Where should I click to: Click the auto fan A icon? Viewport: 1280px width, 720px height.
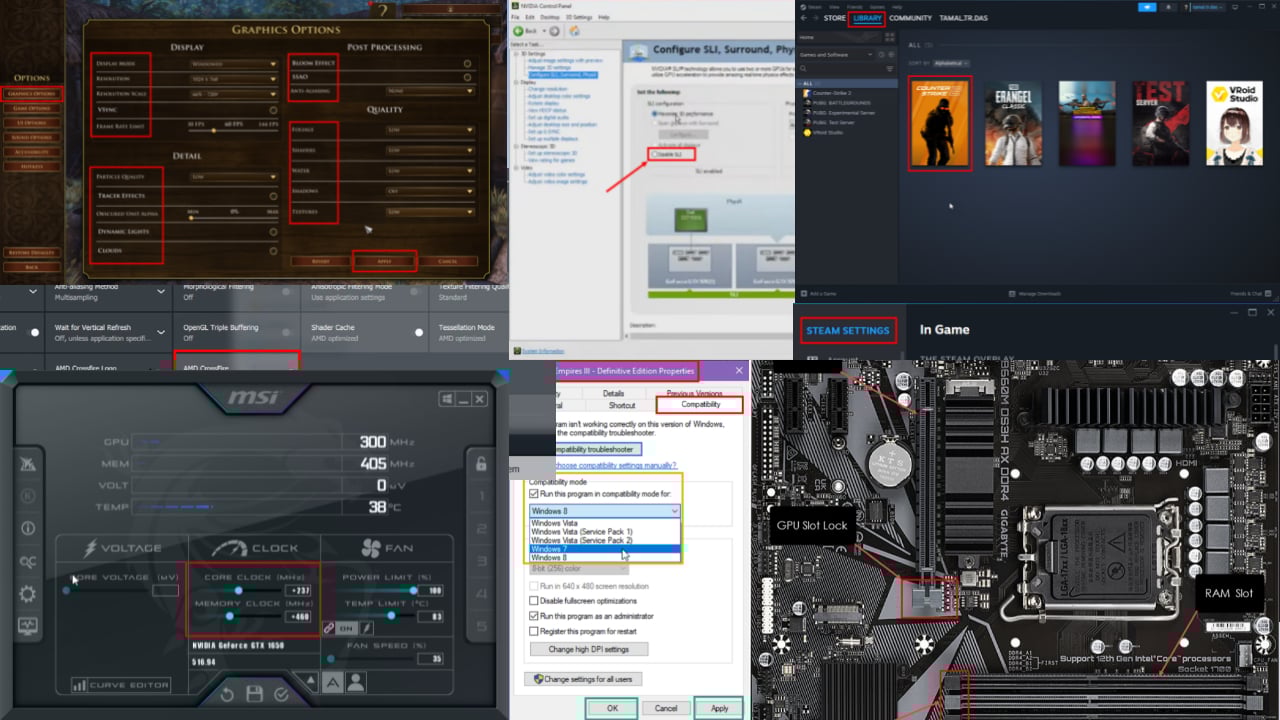pyautogui.click(x=333, y=682)
